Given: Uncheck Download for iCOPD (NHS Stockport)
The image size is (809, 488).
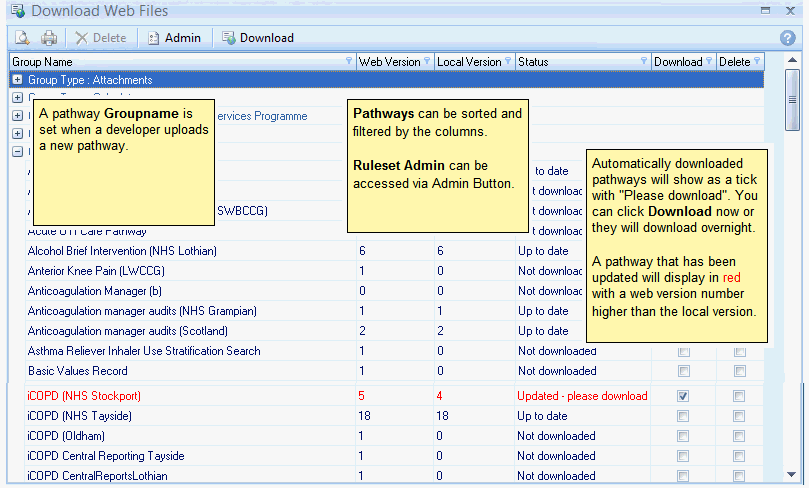Looking at the screenshot, I should click(683, 396).
